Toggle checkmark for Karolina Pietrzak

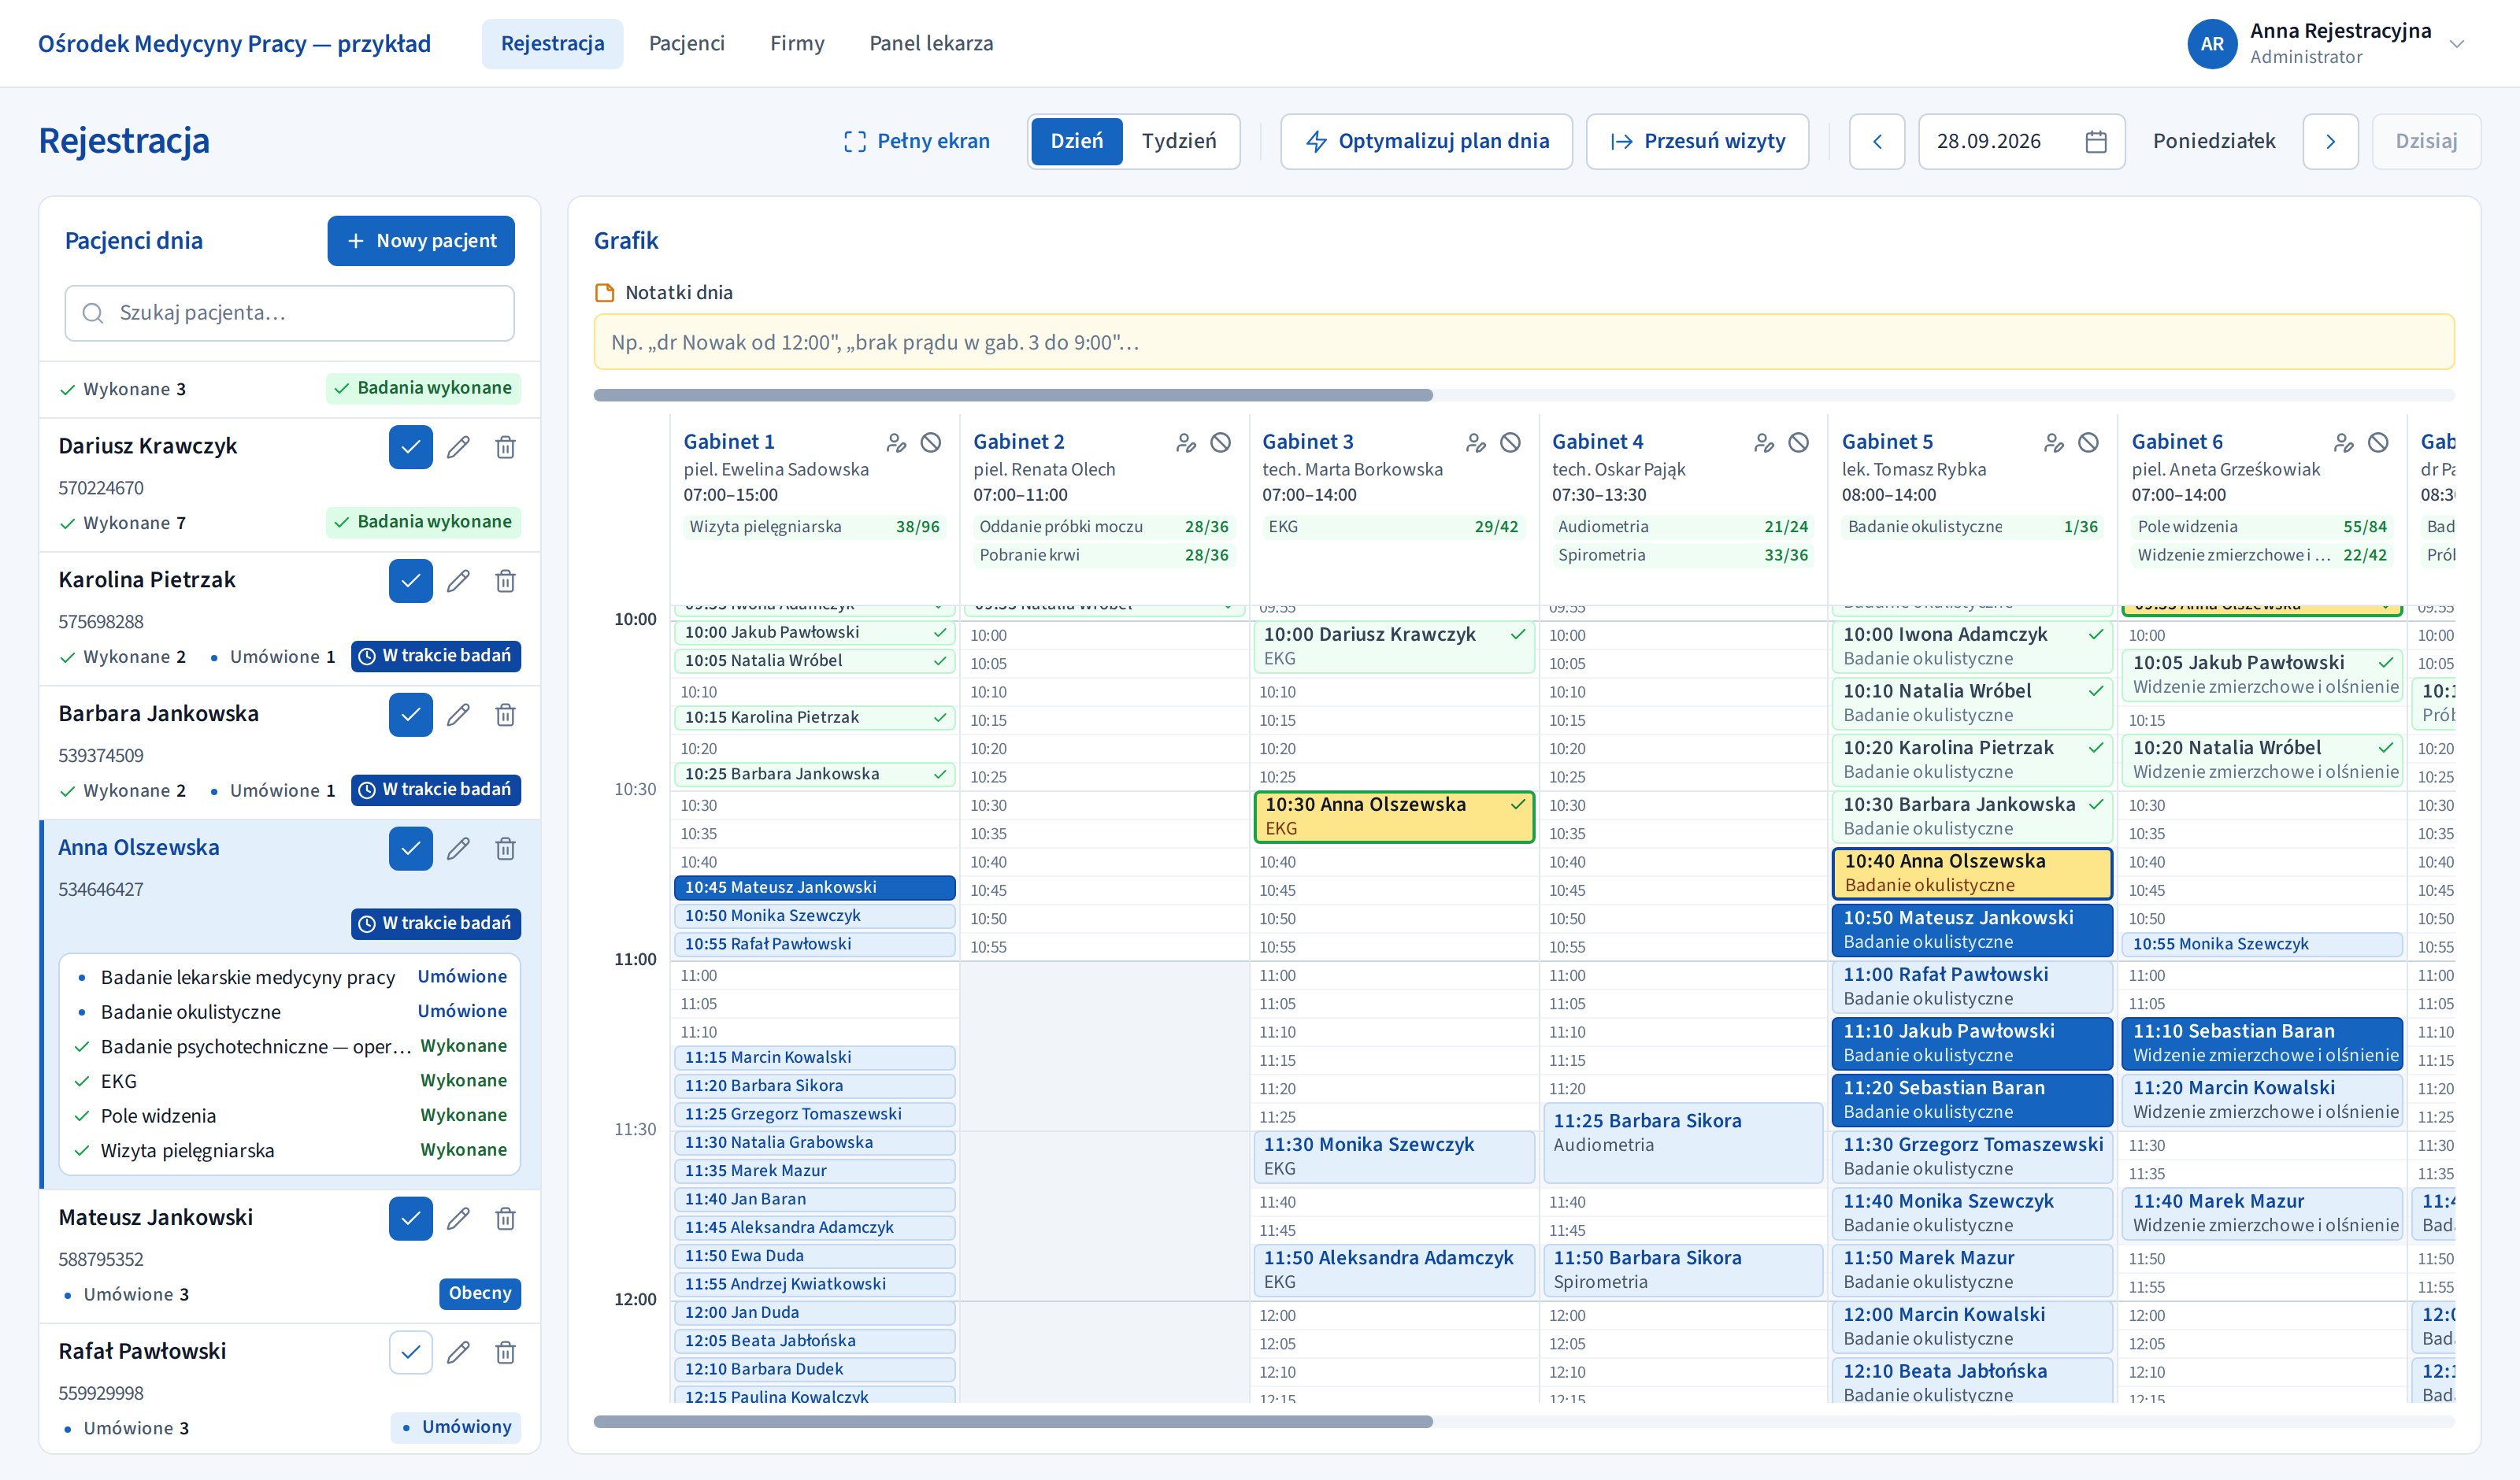(410, 581)
